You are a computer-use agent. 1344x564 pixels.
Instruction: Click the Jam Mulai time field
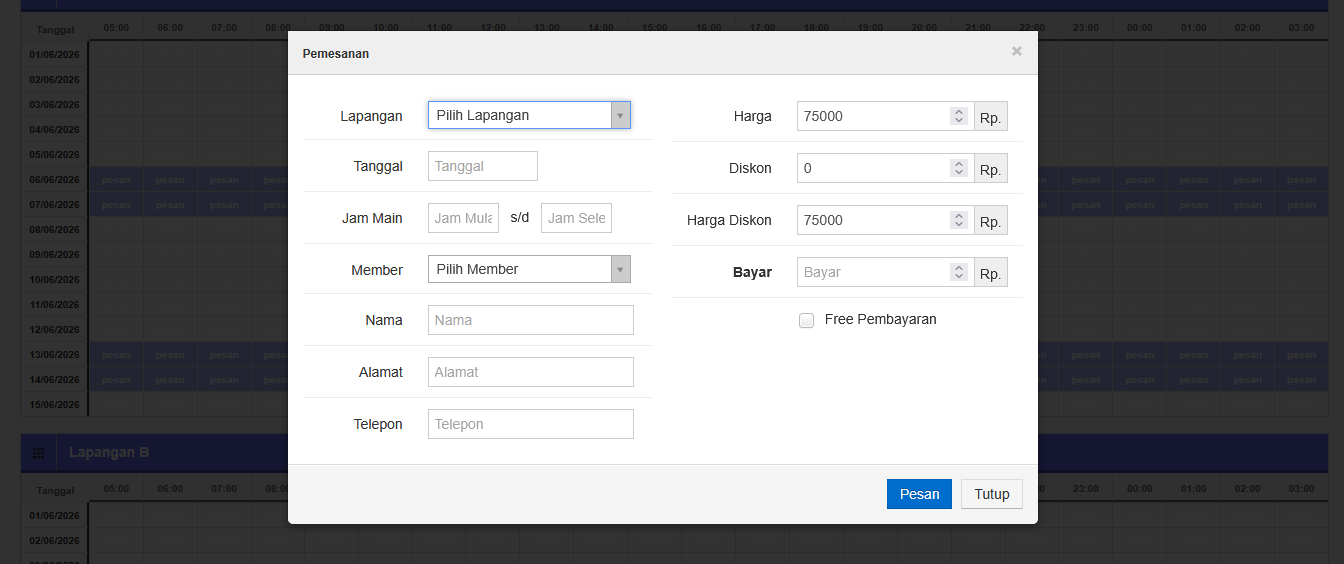pos(463,218)
